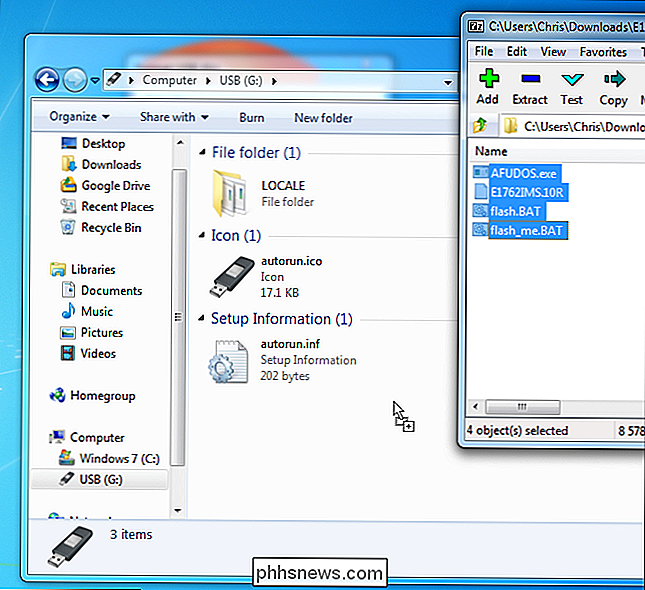Open 7-Zip Favorites menu
The image size is (645, 590).
coord(603,52)
